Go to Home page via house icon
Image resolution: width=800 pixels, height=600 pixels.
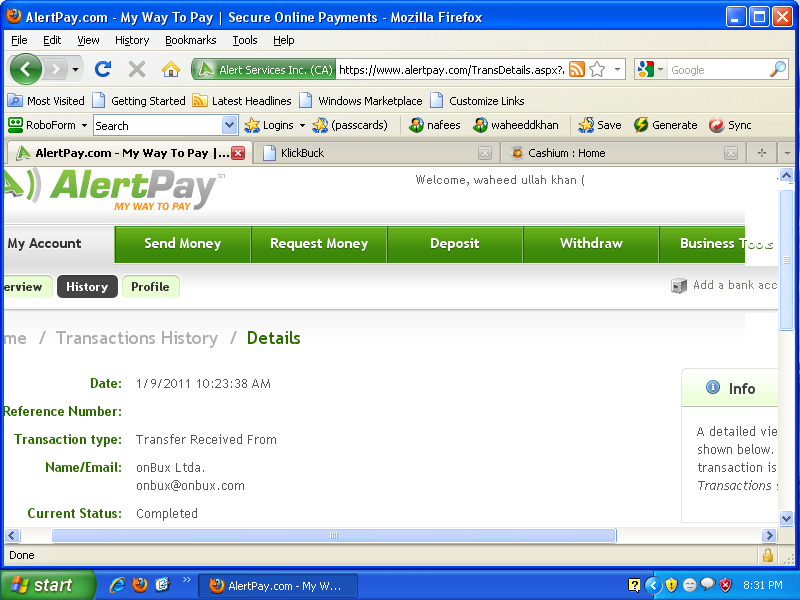click(171, 69)
